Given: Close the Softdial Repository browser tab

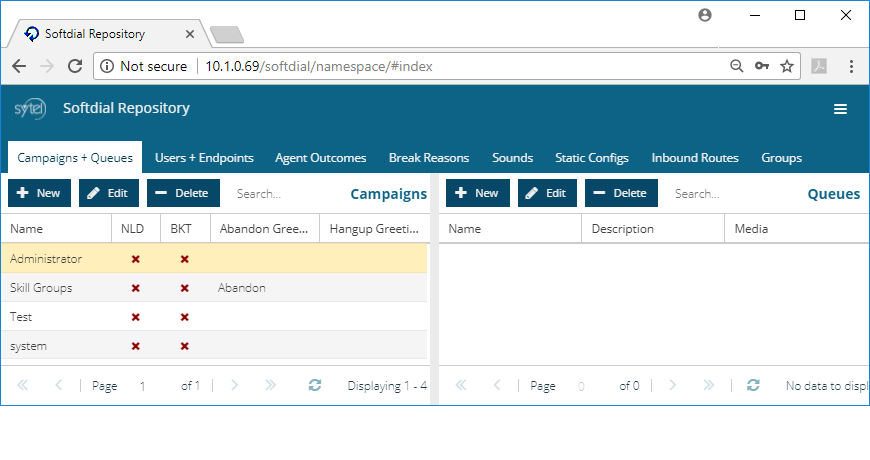Looking at the screenshot, I should (190, 34).
